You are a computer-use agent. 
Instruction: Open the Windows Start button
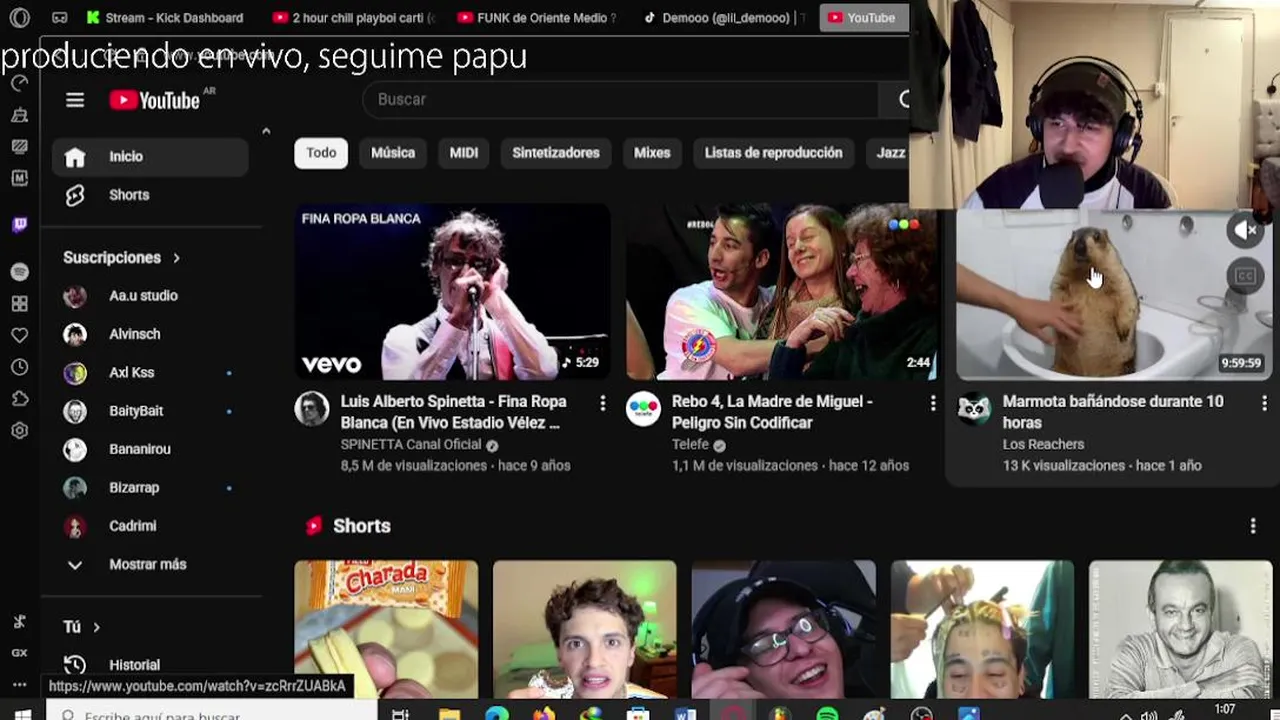tap(22, 714)
